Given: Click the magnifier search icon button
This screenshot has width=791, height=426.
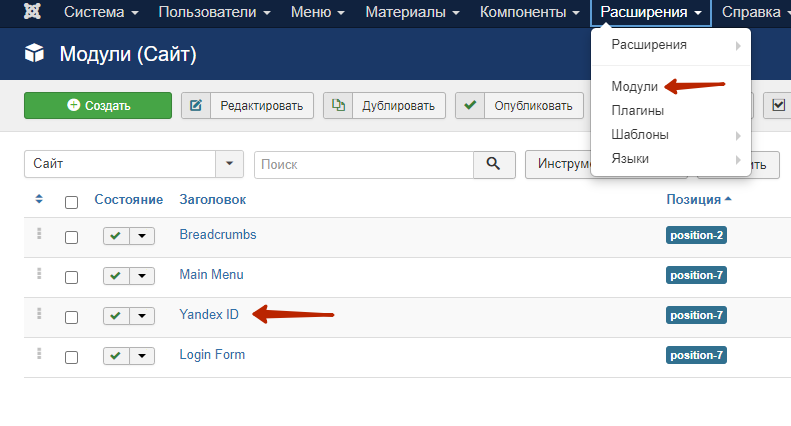Looking at the screenshot, I should [493, 165].
